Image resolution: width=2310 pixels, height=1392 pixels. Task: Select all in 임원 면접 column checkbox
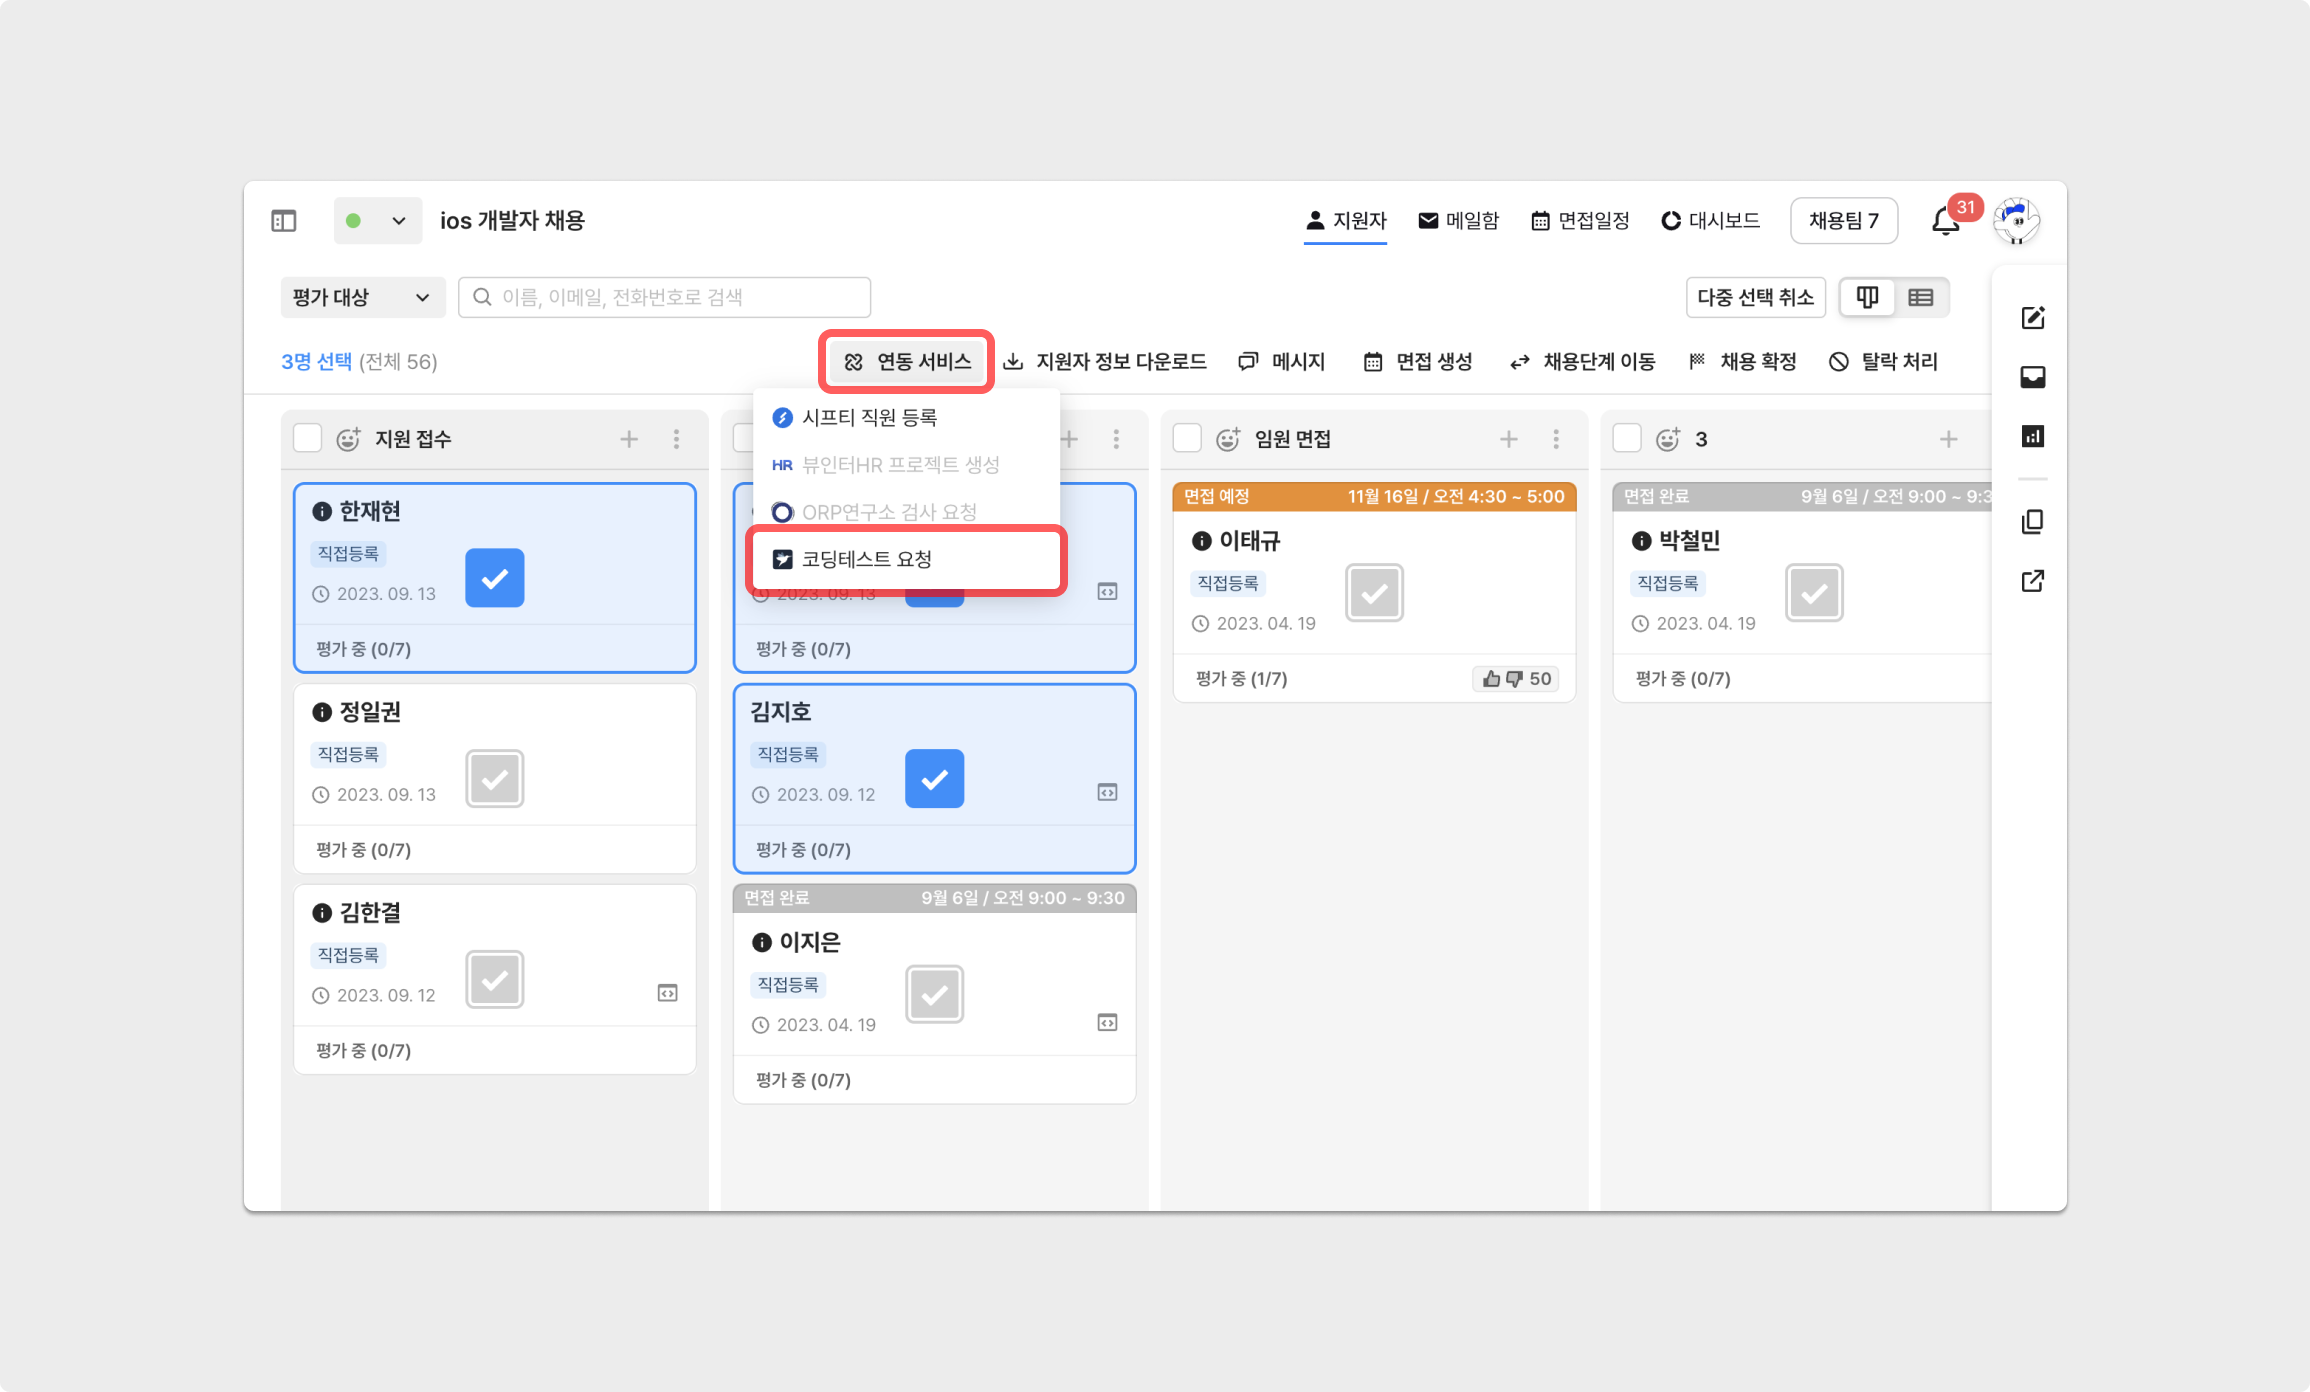coord(1187,439)
